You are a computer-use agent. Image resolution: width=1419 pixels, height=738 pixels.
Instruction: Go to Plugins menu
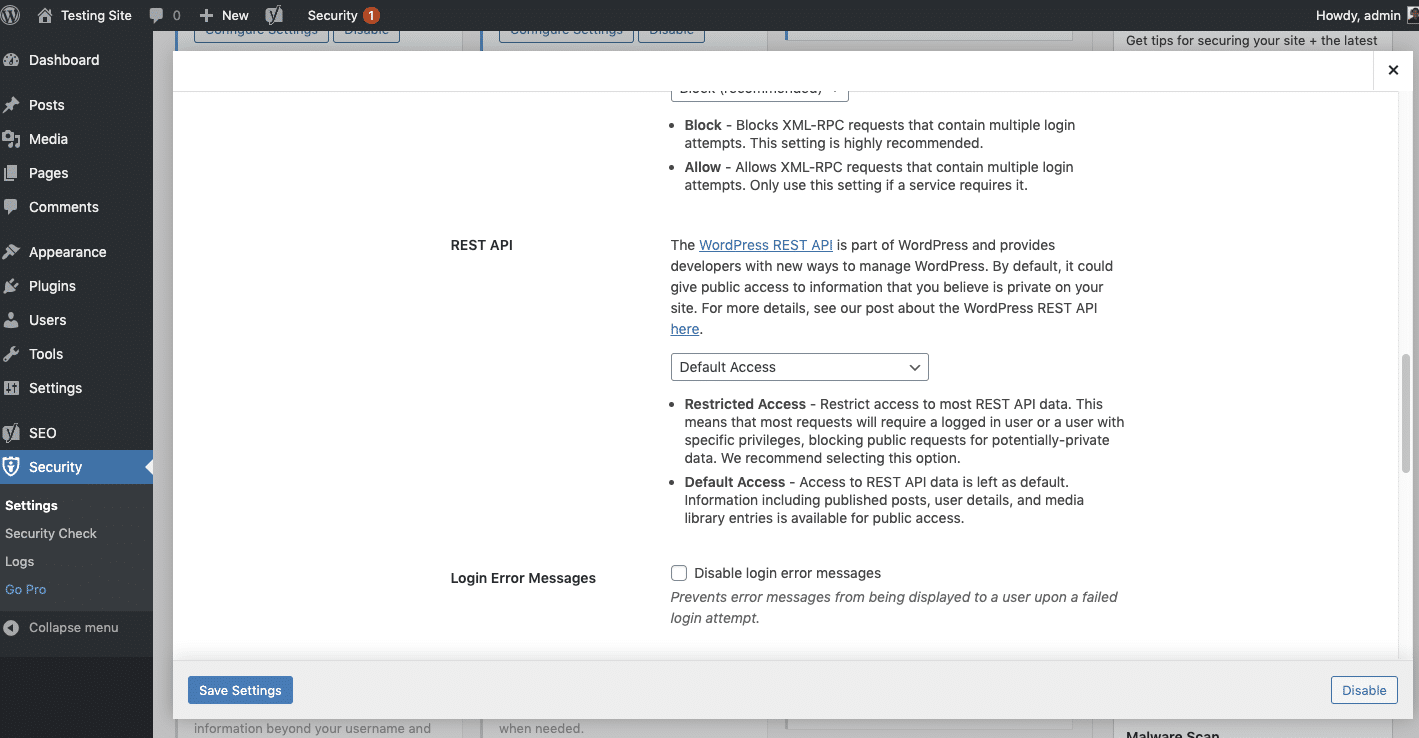tap(76, 286)
